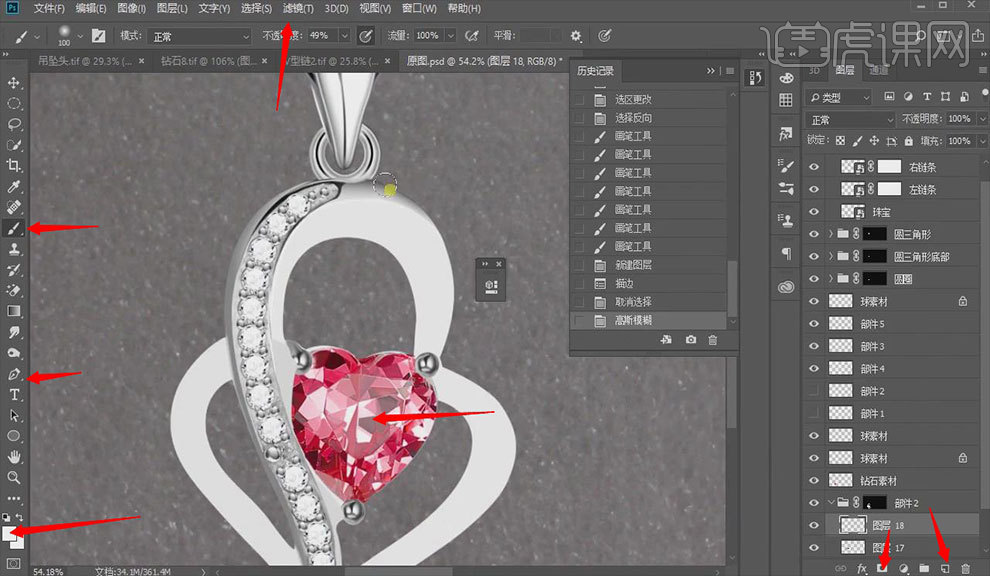Click the delete layer trash icon
Image resolution: width=990 pixels, height=576 pixels.
(x=965, y=568)
